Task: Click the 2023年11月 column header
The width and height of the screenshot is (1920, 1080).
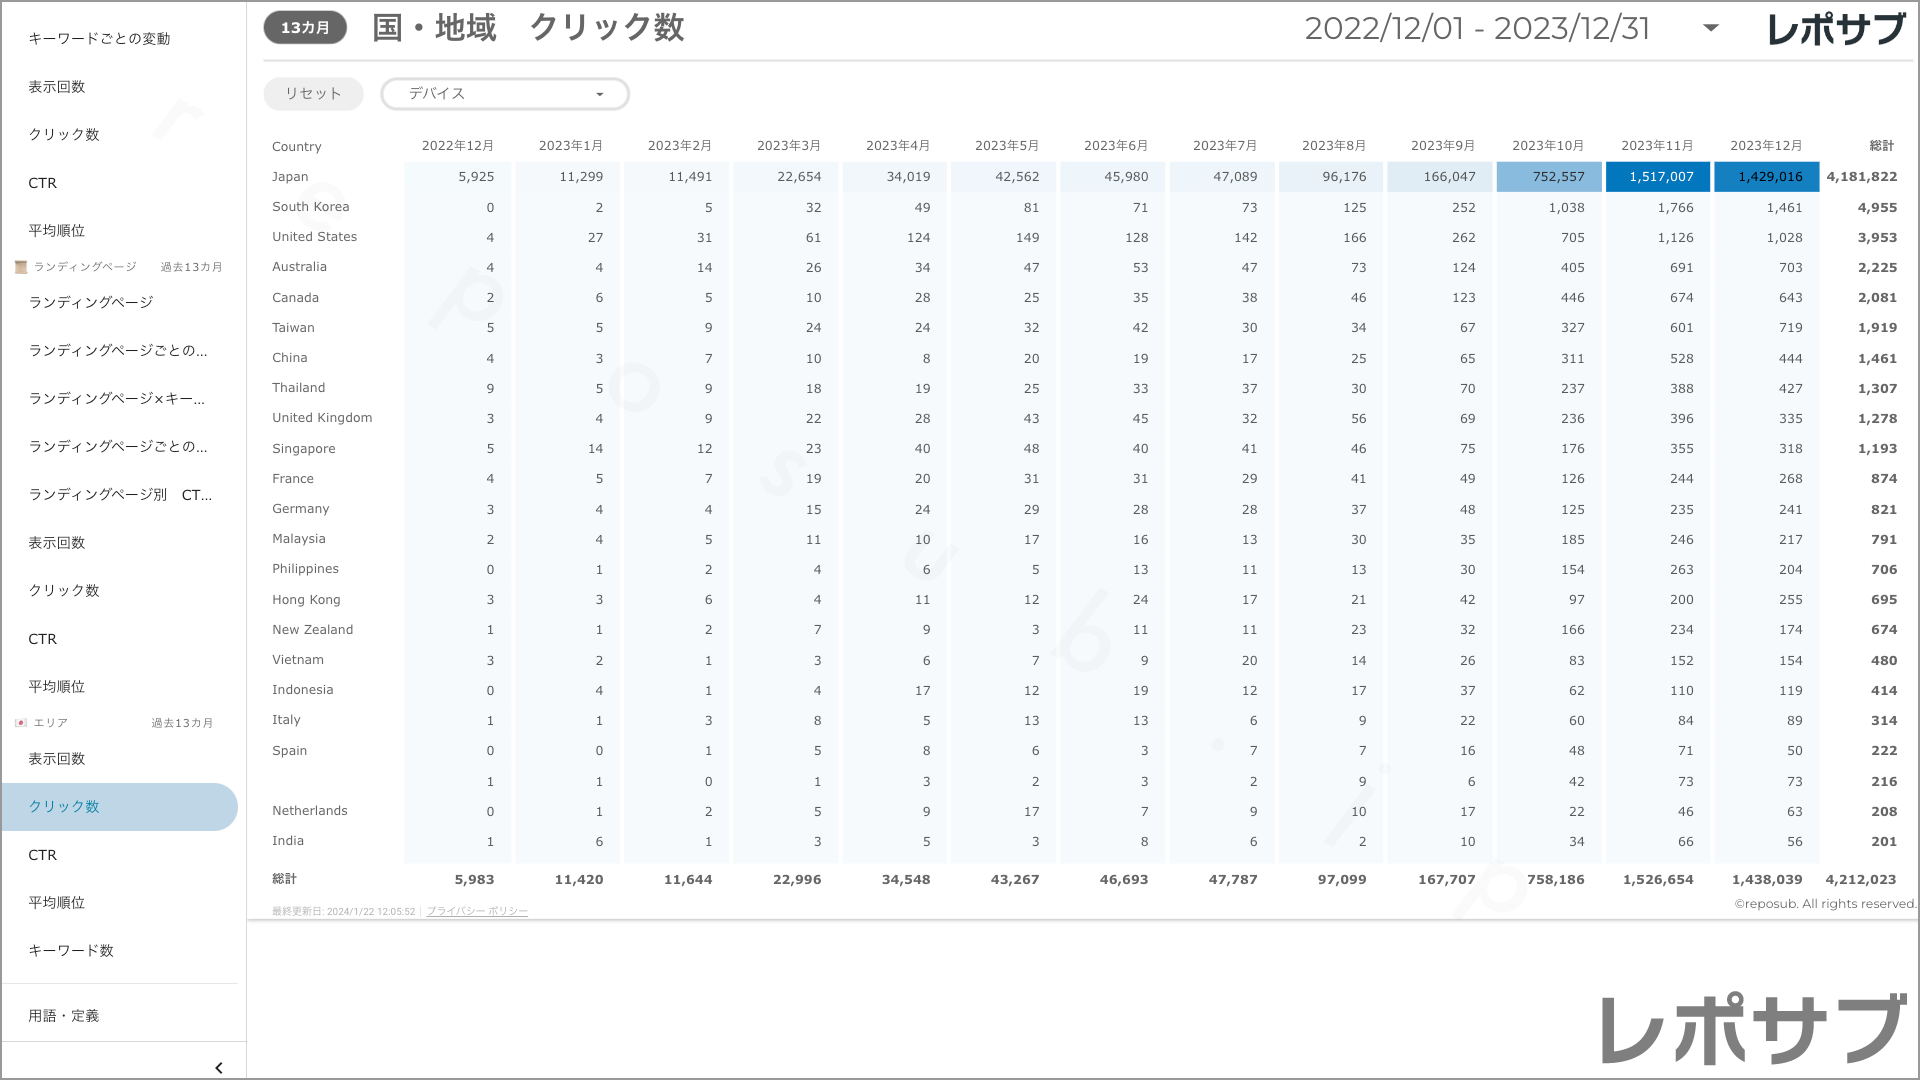Action: [1657, 146]
